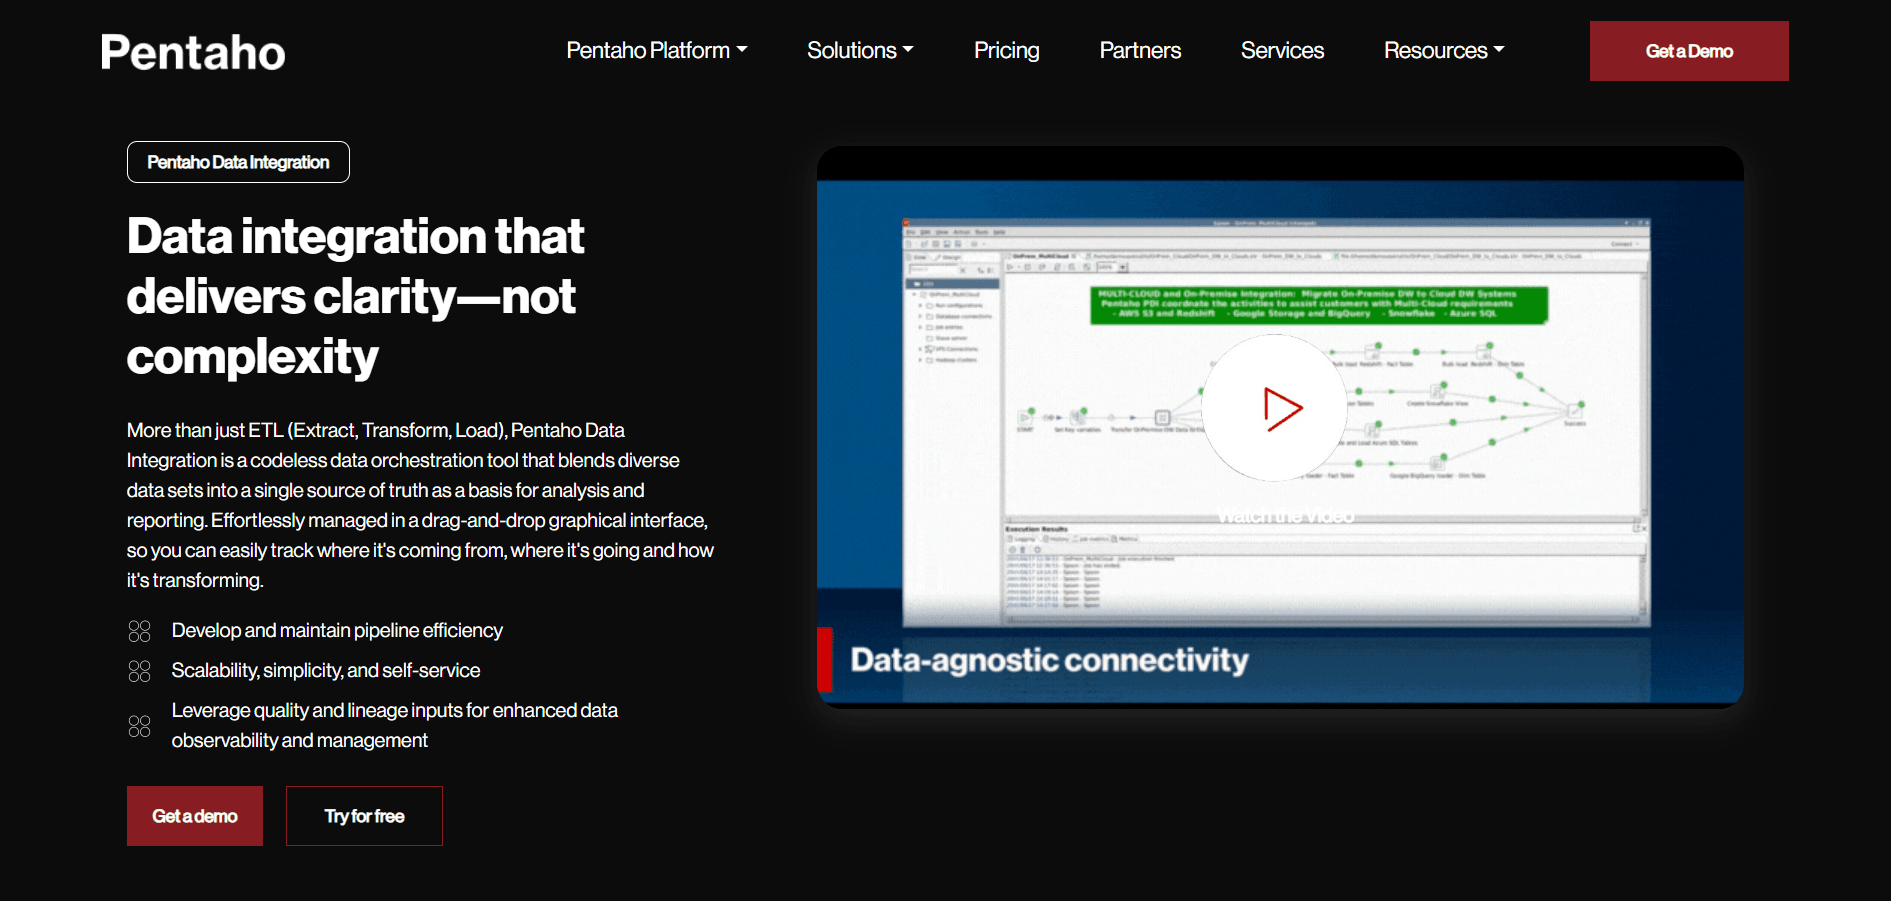Click the 'Leverage quality and lineage inputs' bullet text
Image resolution: width=1891 pixels, height=901 pixels.
click(395, 725)
